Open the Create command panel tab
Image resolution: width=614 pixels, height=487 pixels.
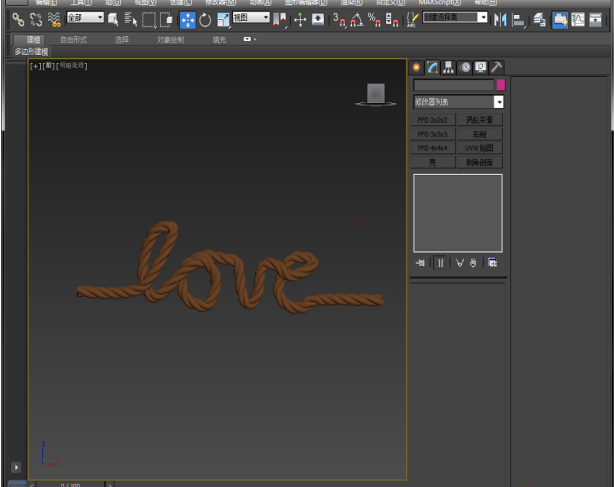click(x=416, y=67)
